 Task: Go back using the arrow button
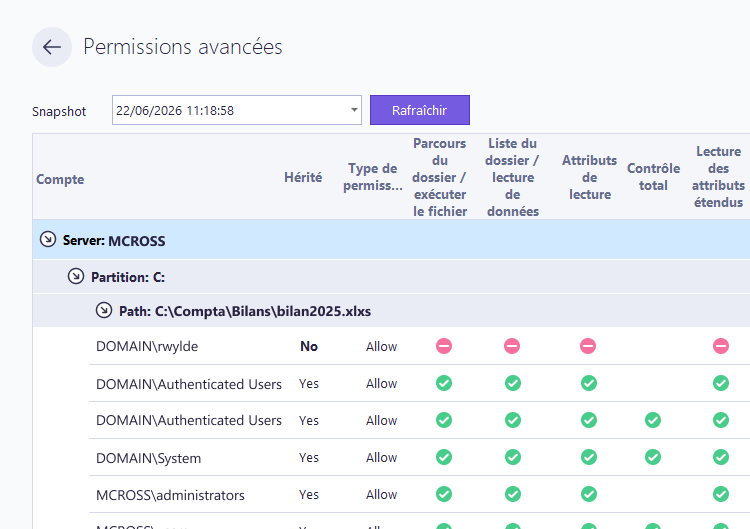(x=52, y=47)
